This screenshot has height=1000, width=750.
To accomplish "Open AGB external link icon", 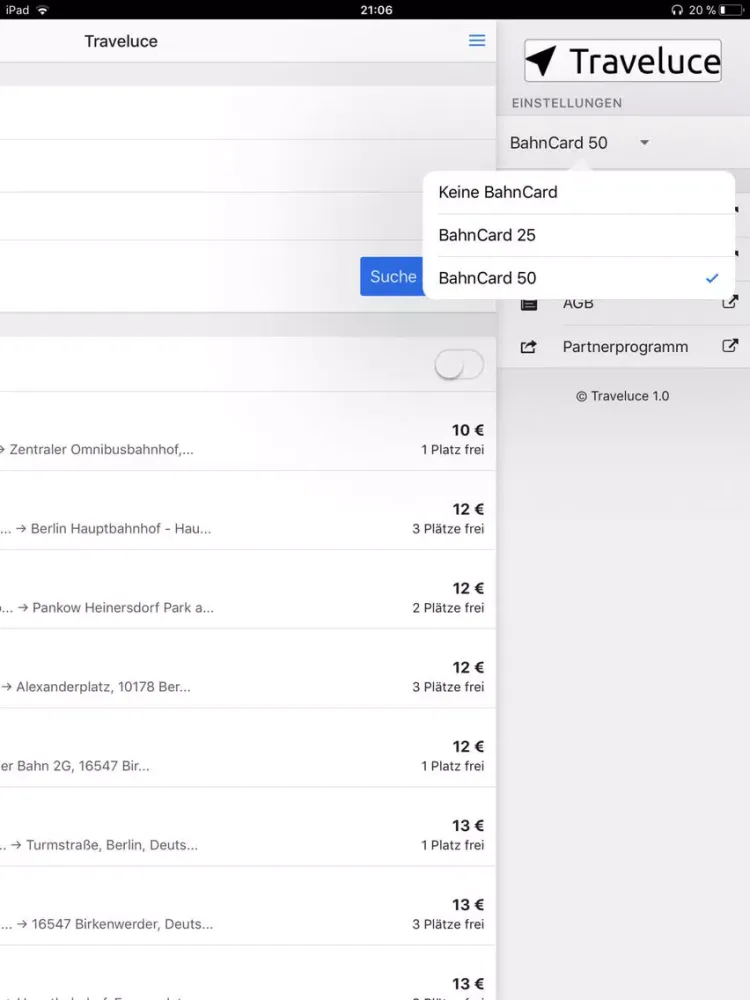I will point(730,302).
